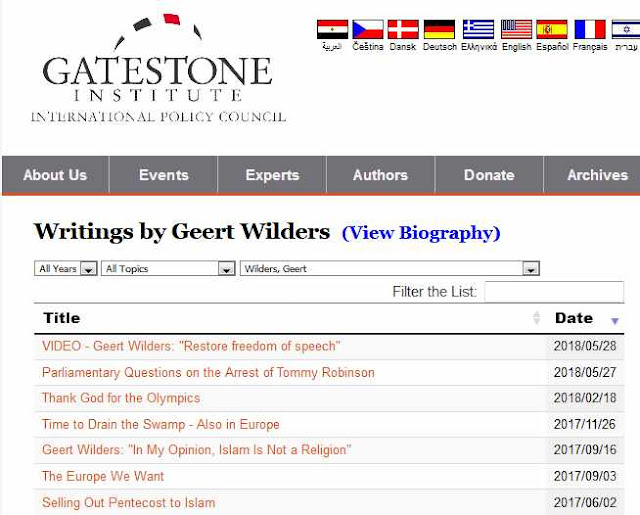Click the Français language label
640x515 pixels.
(x=590, y=47)
